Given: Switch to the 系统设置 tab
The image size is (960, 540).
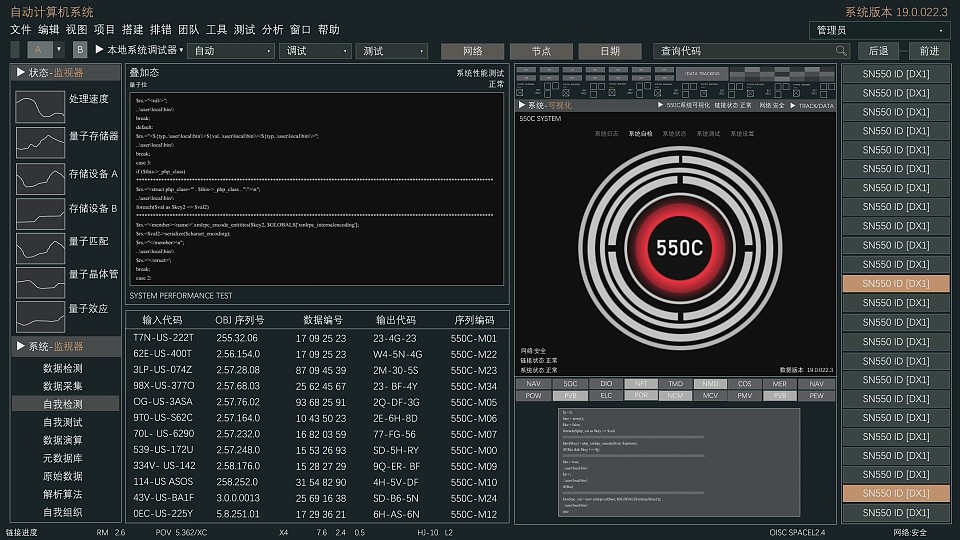Looking at the screenshot, I should click(742, 133).
